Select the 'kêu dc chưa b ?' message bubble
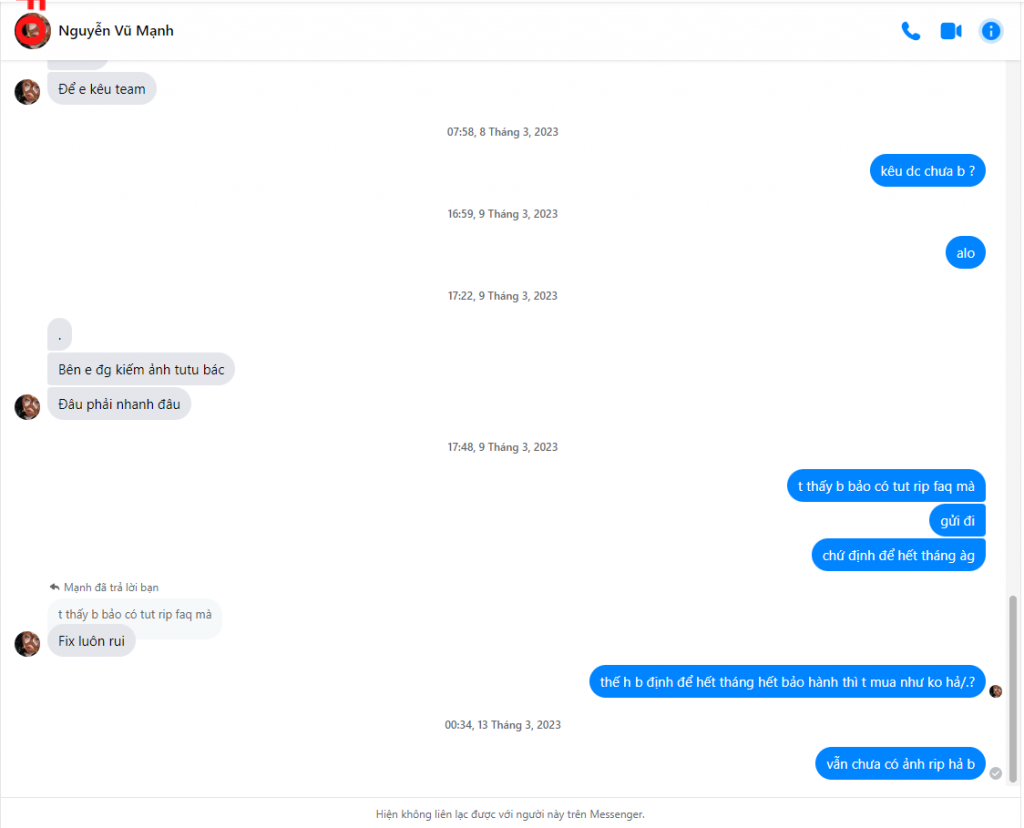1024x828 pixels. click(927, 171)
